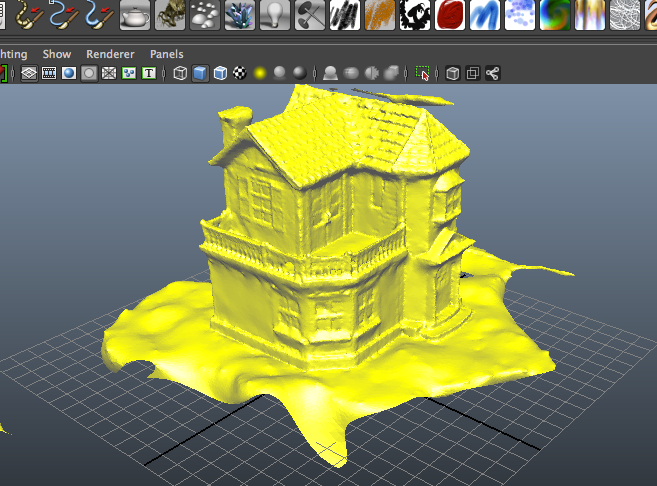
Task: Click the second blue curve brush icon
Action: click(100, 15)
